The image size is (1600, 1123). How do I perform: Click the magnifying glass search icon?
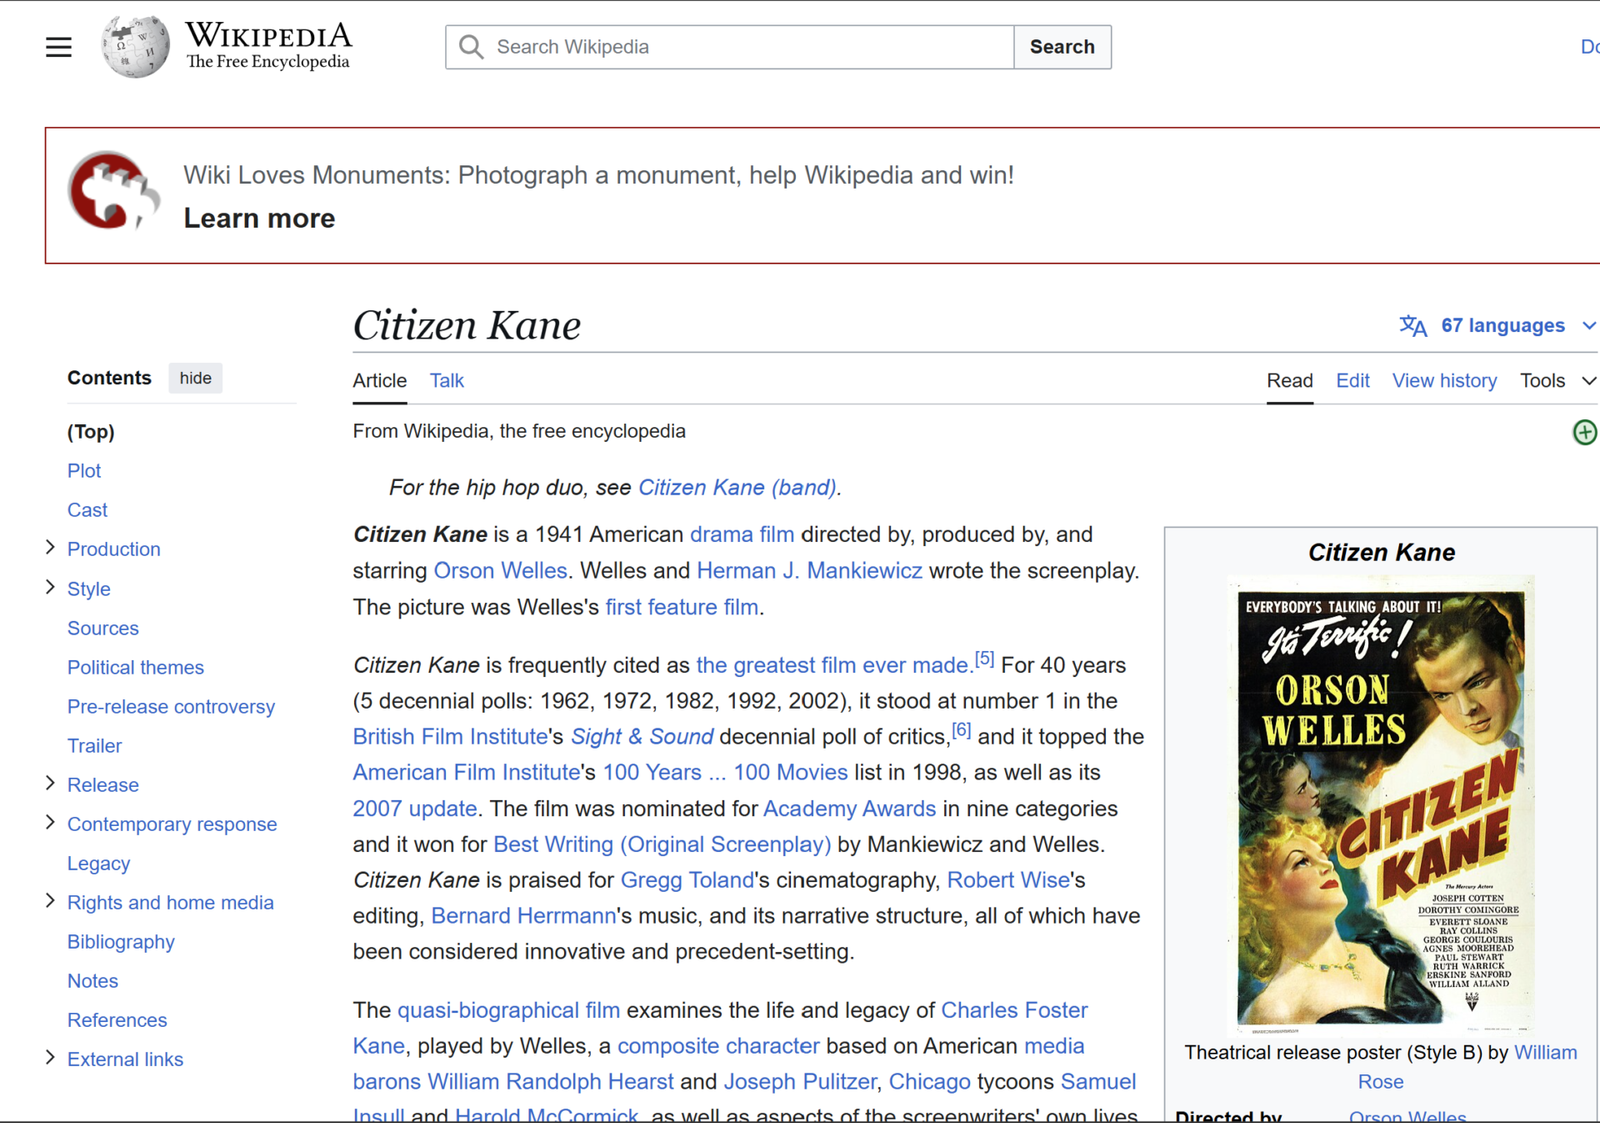point(471,47)
